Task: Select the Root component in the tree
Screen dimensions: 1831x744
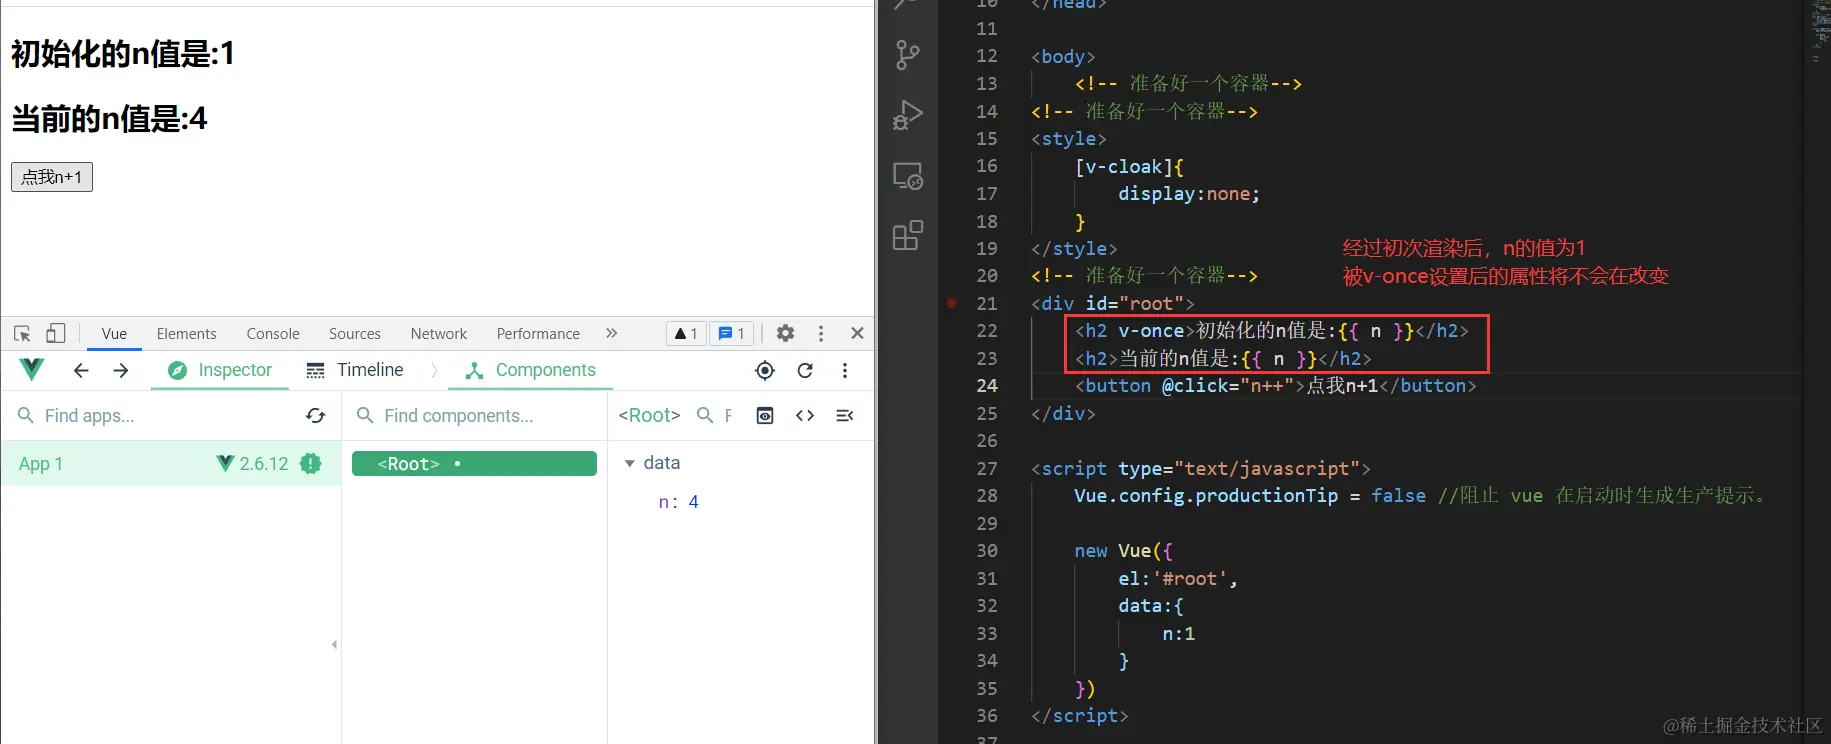Action: pyautogui.click(x=474, y=464)
